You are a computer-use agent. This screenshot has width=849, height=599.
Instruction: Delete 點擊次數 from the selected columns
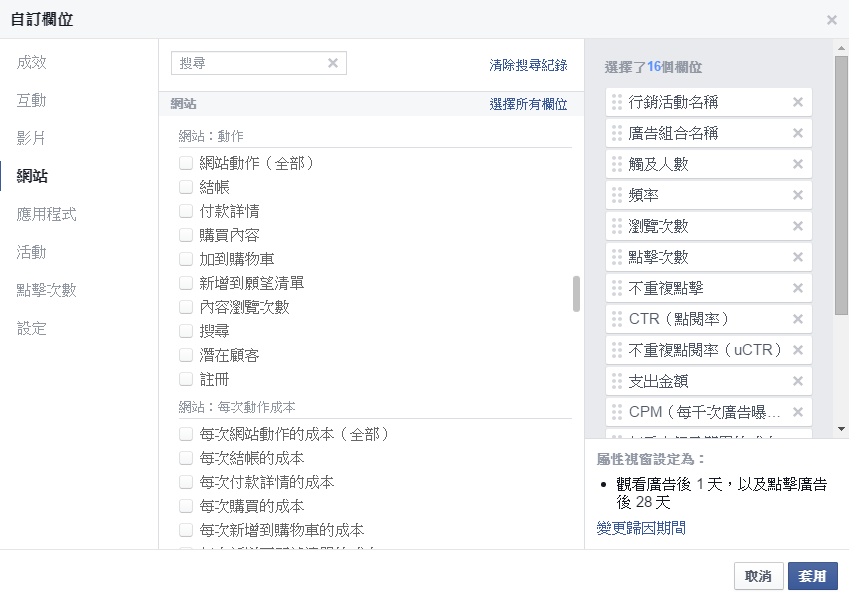tap(797, 257)
